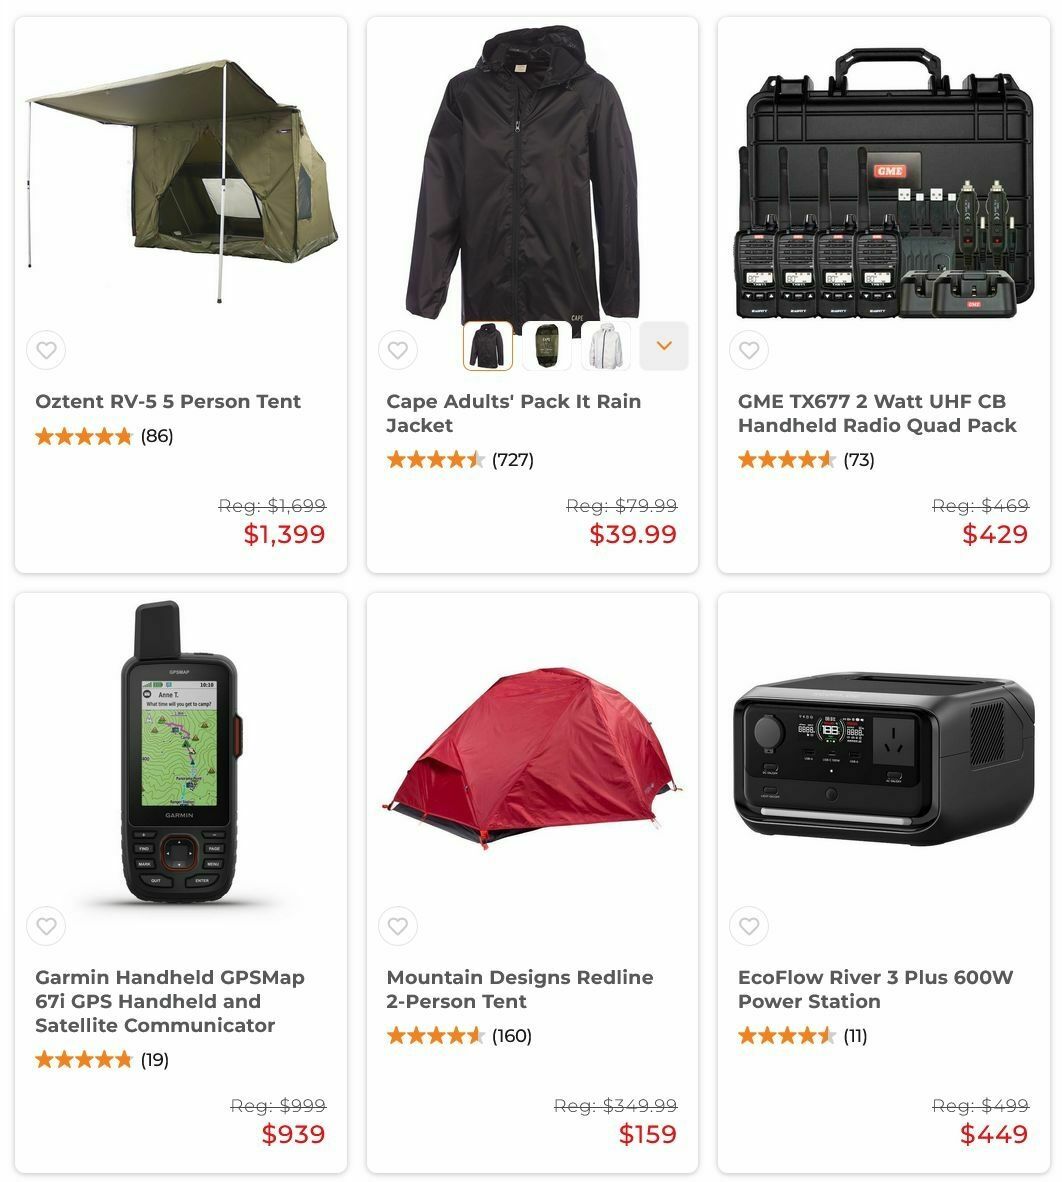
Task: View the 727 reviews for rain jacket
Action: pyautogui.click(x=513, y=460)
